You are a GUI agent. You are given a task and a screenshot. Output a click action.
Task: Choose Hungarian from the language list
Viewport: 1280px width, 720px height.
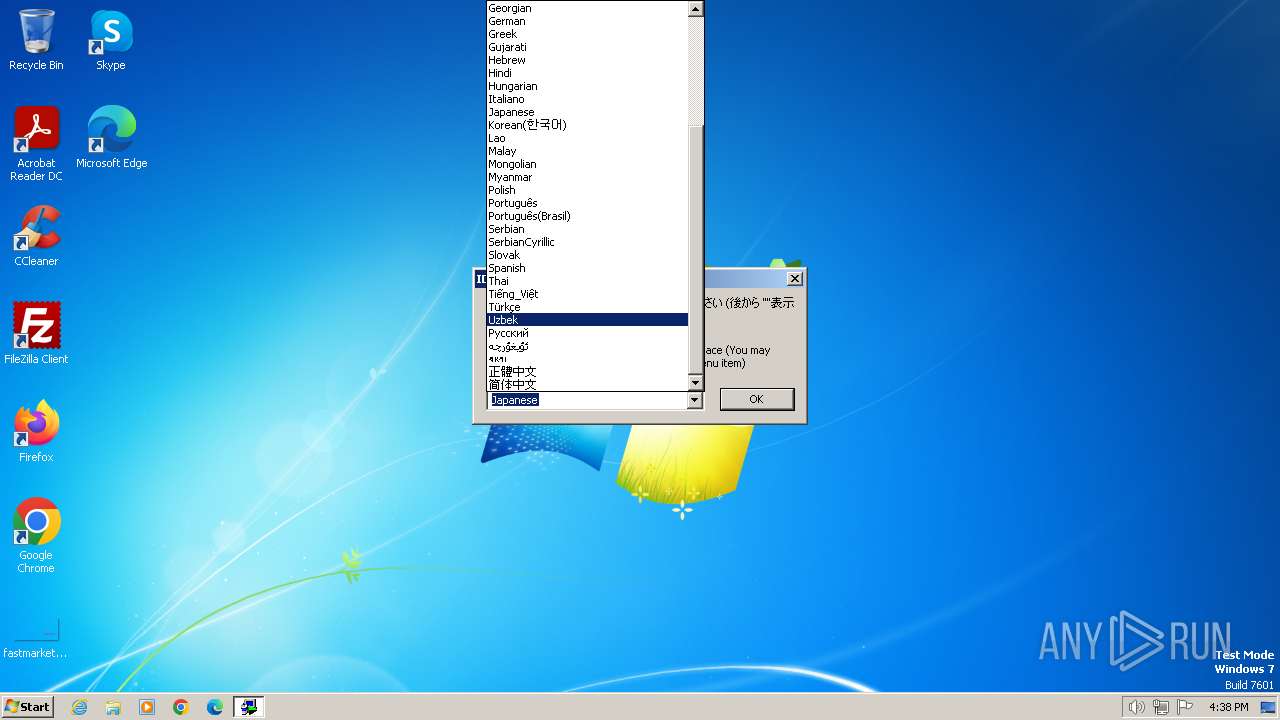[587, 86]
